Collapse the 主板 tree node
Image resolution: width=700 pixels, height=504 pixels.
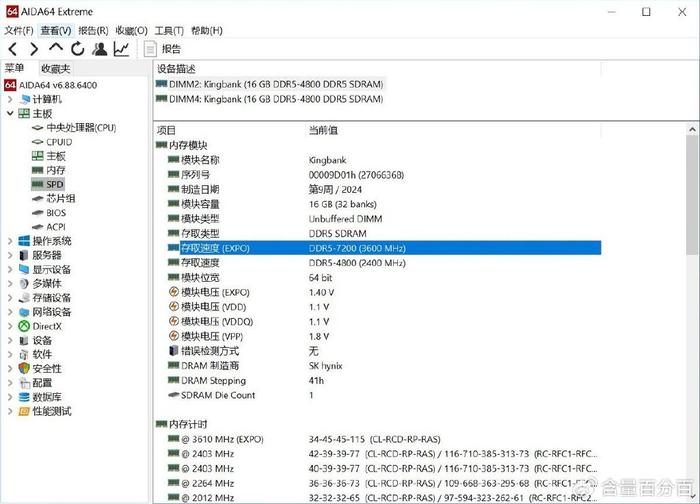tap(10, 113)
